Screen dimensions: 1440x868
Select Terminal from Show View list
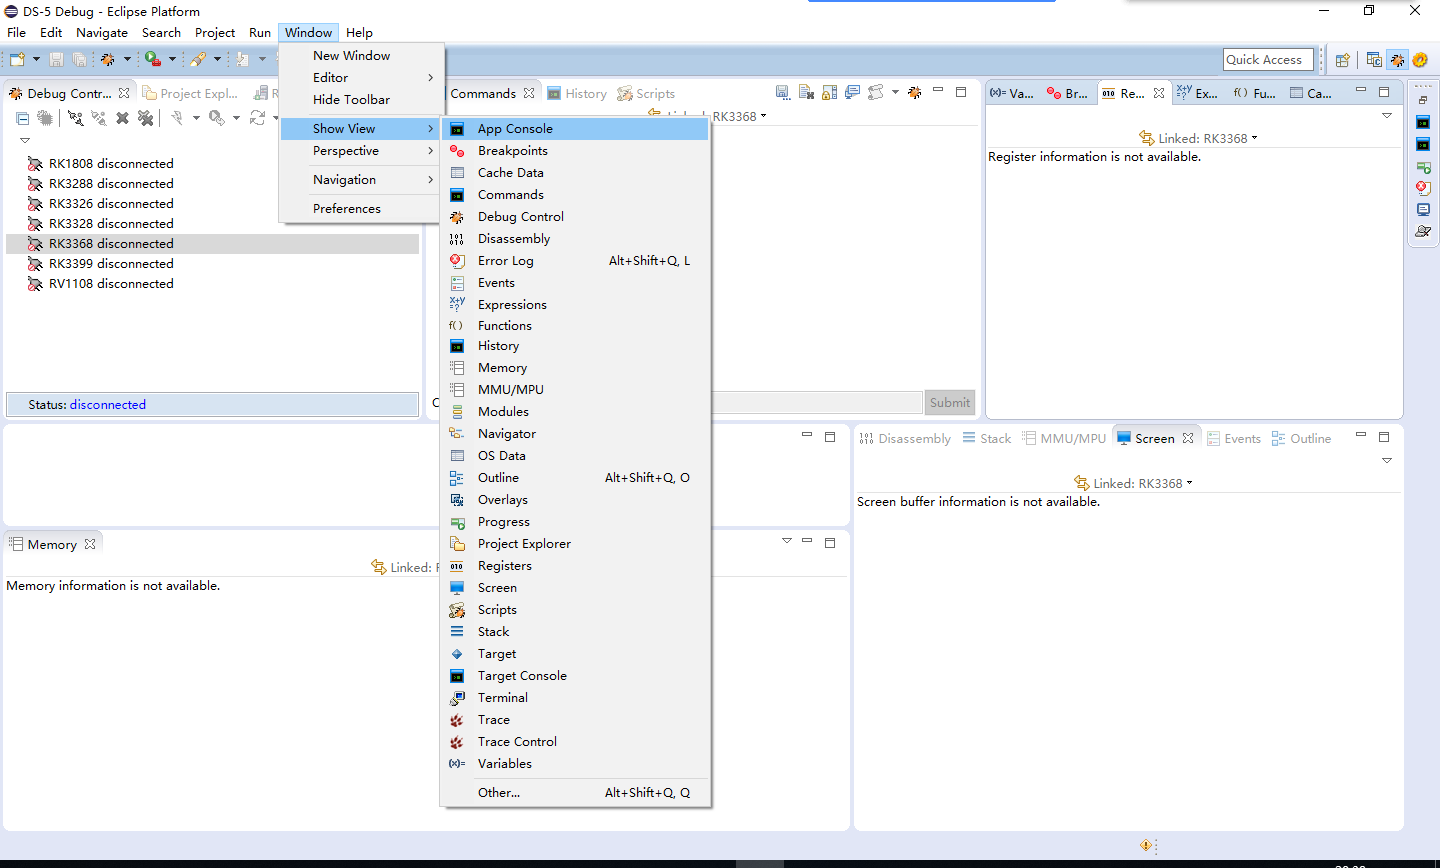575,698
